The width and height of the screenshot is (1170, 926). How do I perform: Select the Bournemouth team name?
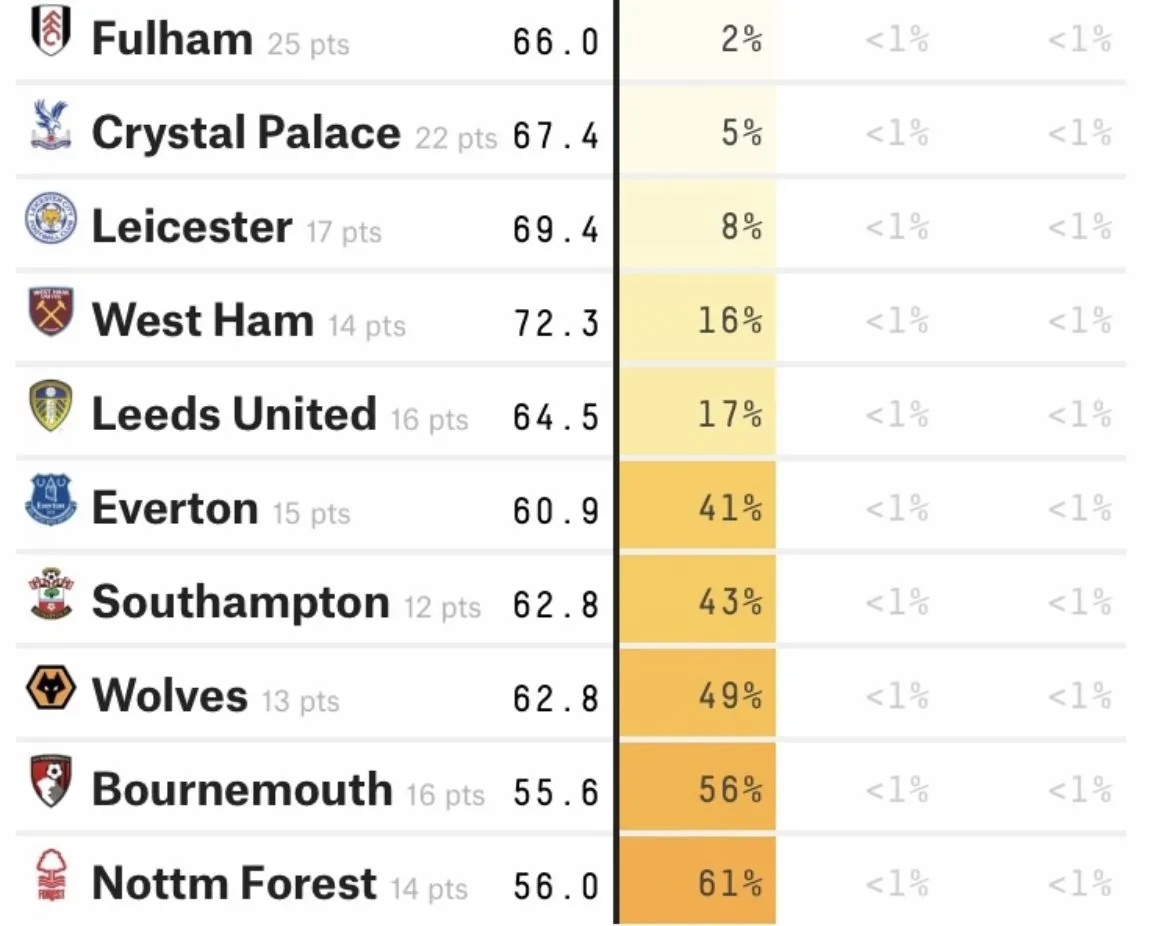pyautogui.click(x=241, y=790)
